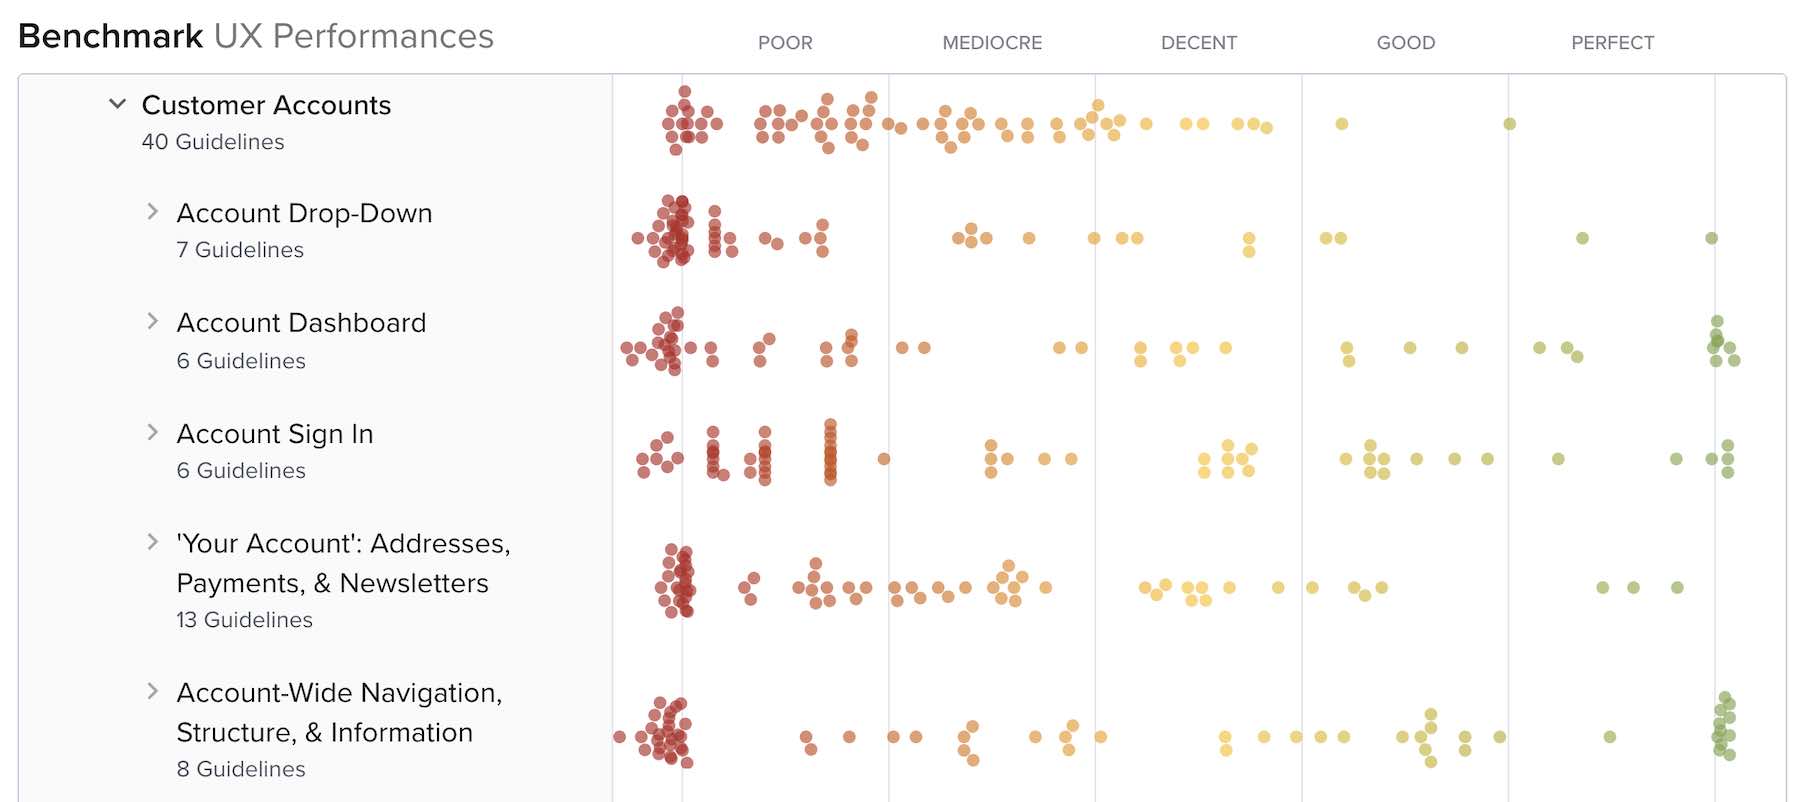Click the 40 Guidelines label
Viewport: 1800px width, 802px height.
click(213, 142)
